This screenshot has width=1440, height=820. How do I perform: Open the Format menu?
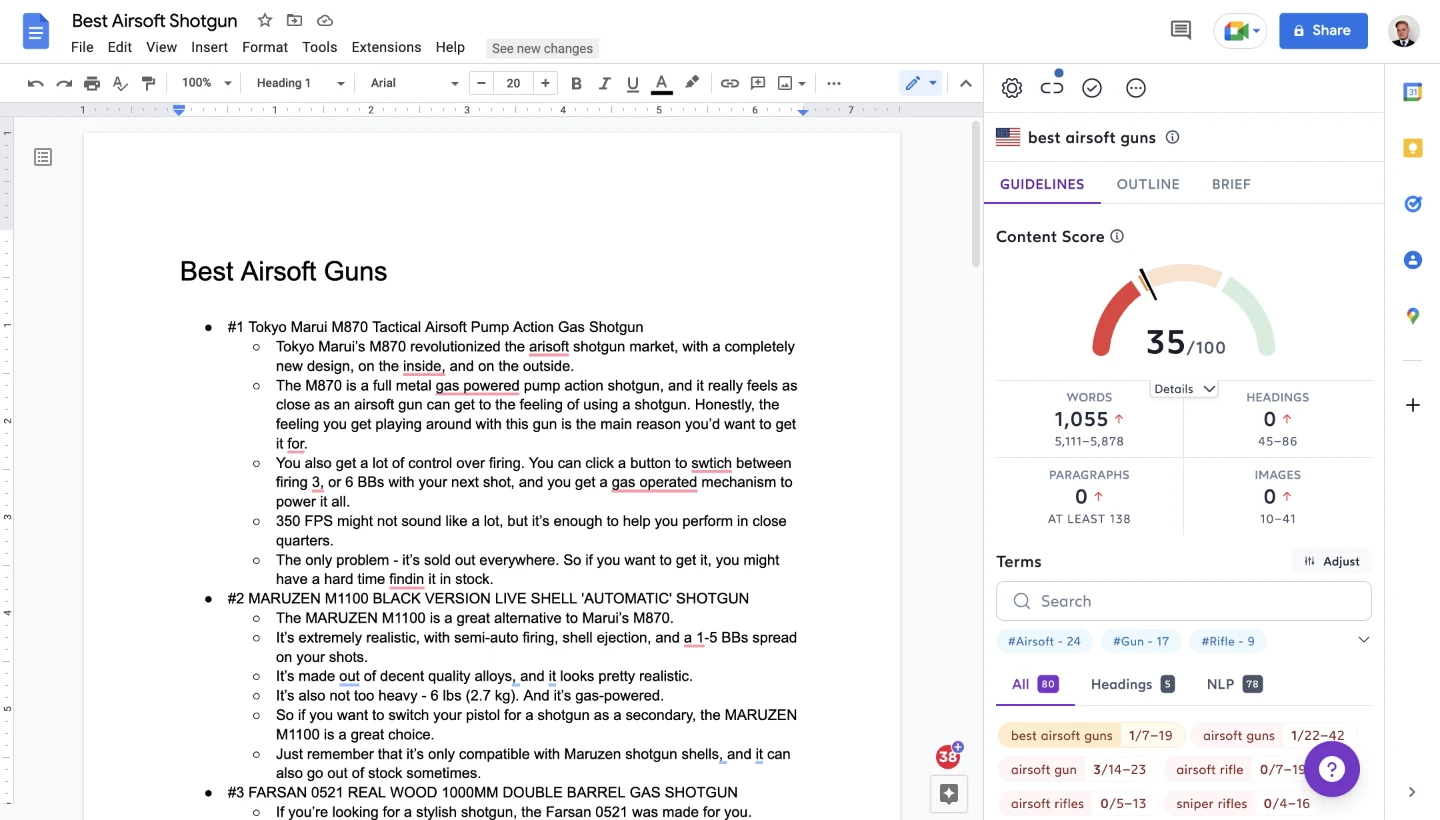click(x=265, y=47)
